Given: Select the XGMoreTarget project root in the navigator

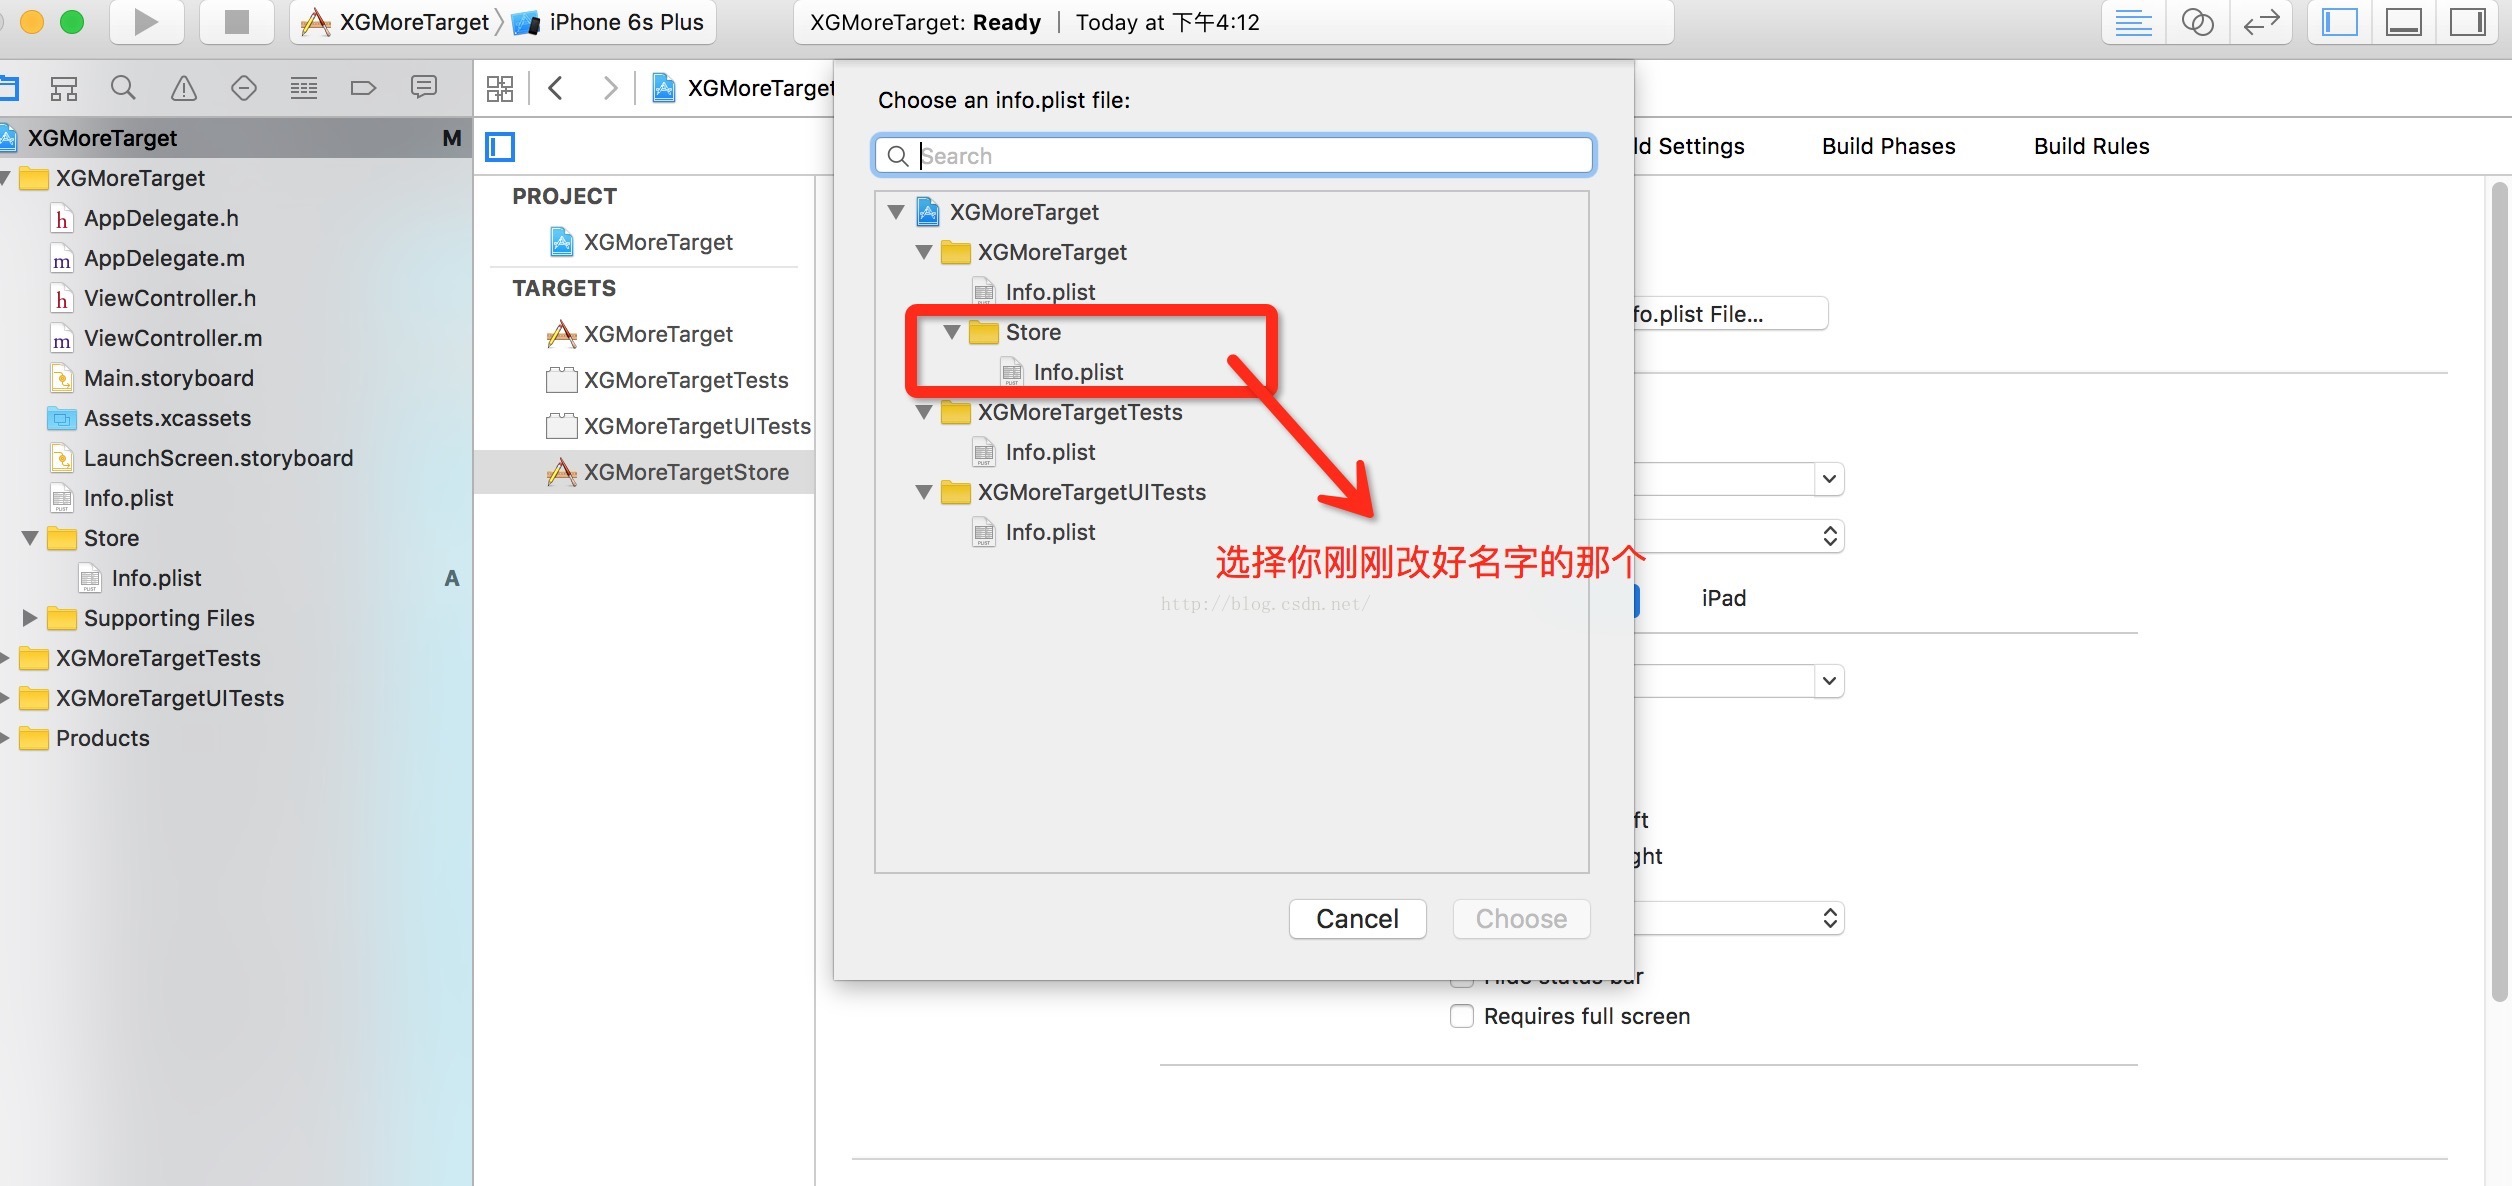Looking at the screenshot, I should click(236, 138).
